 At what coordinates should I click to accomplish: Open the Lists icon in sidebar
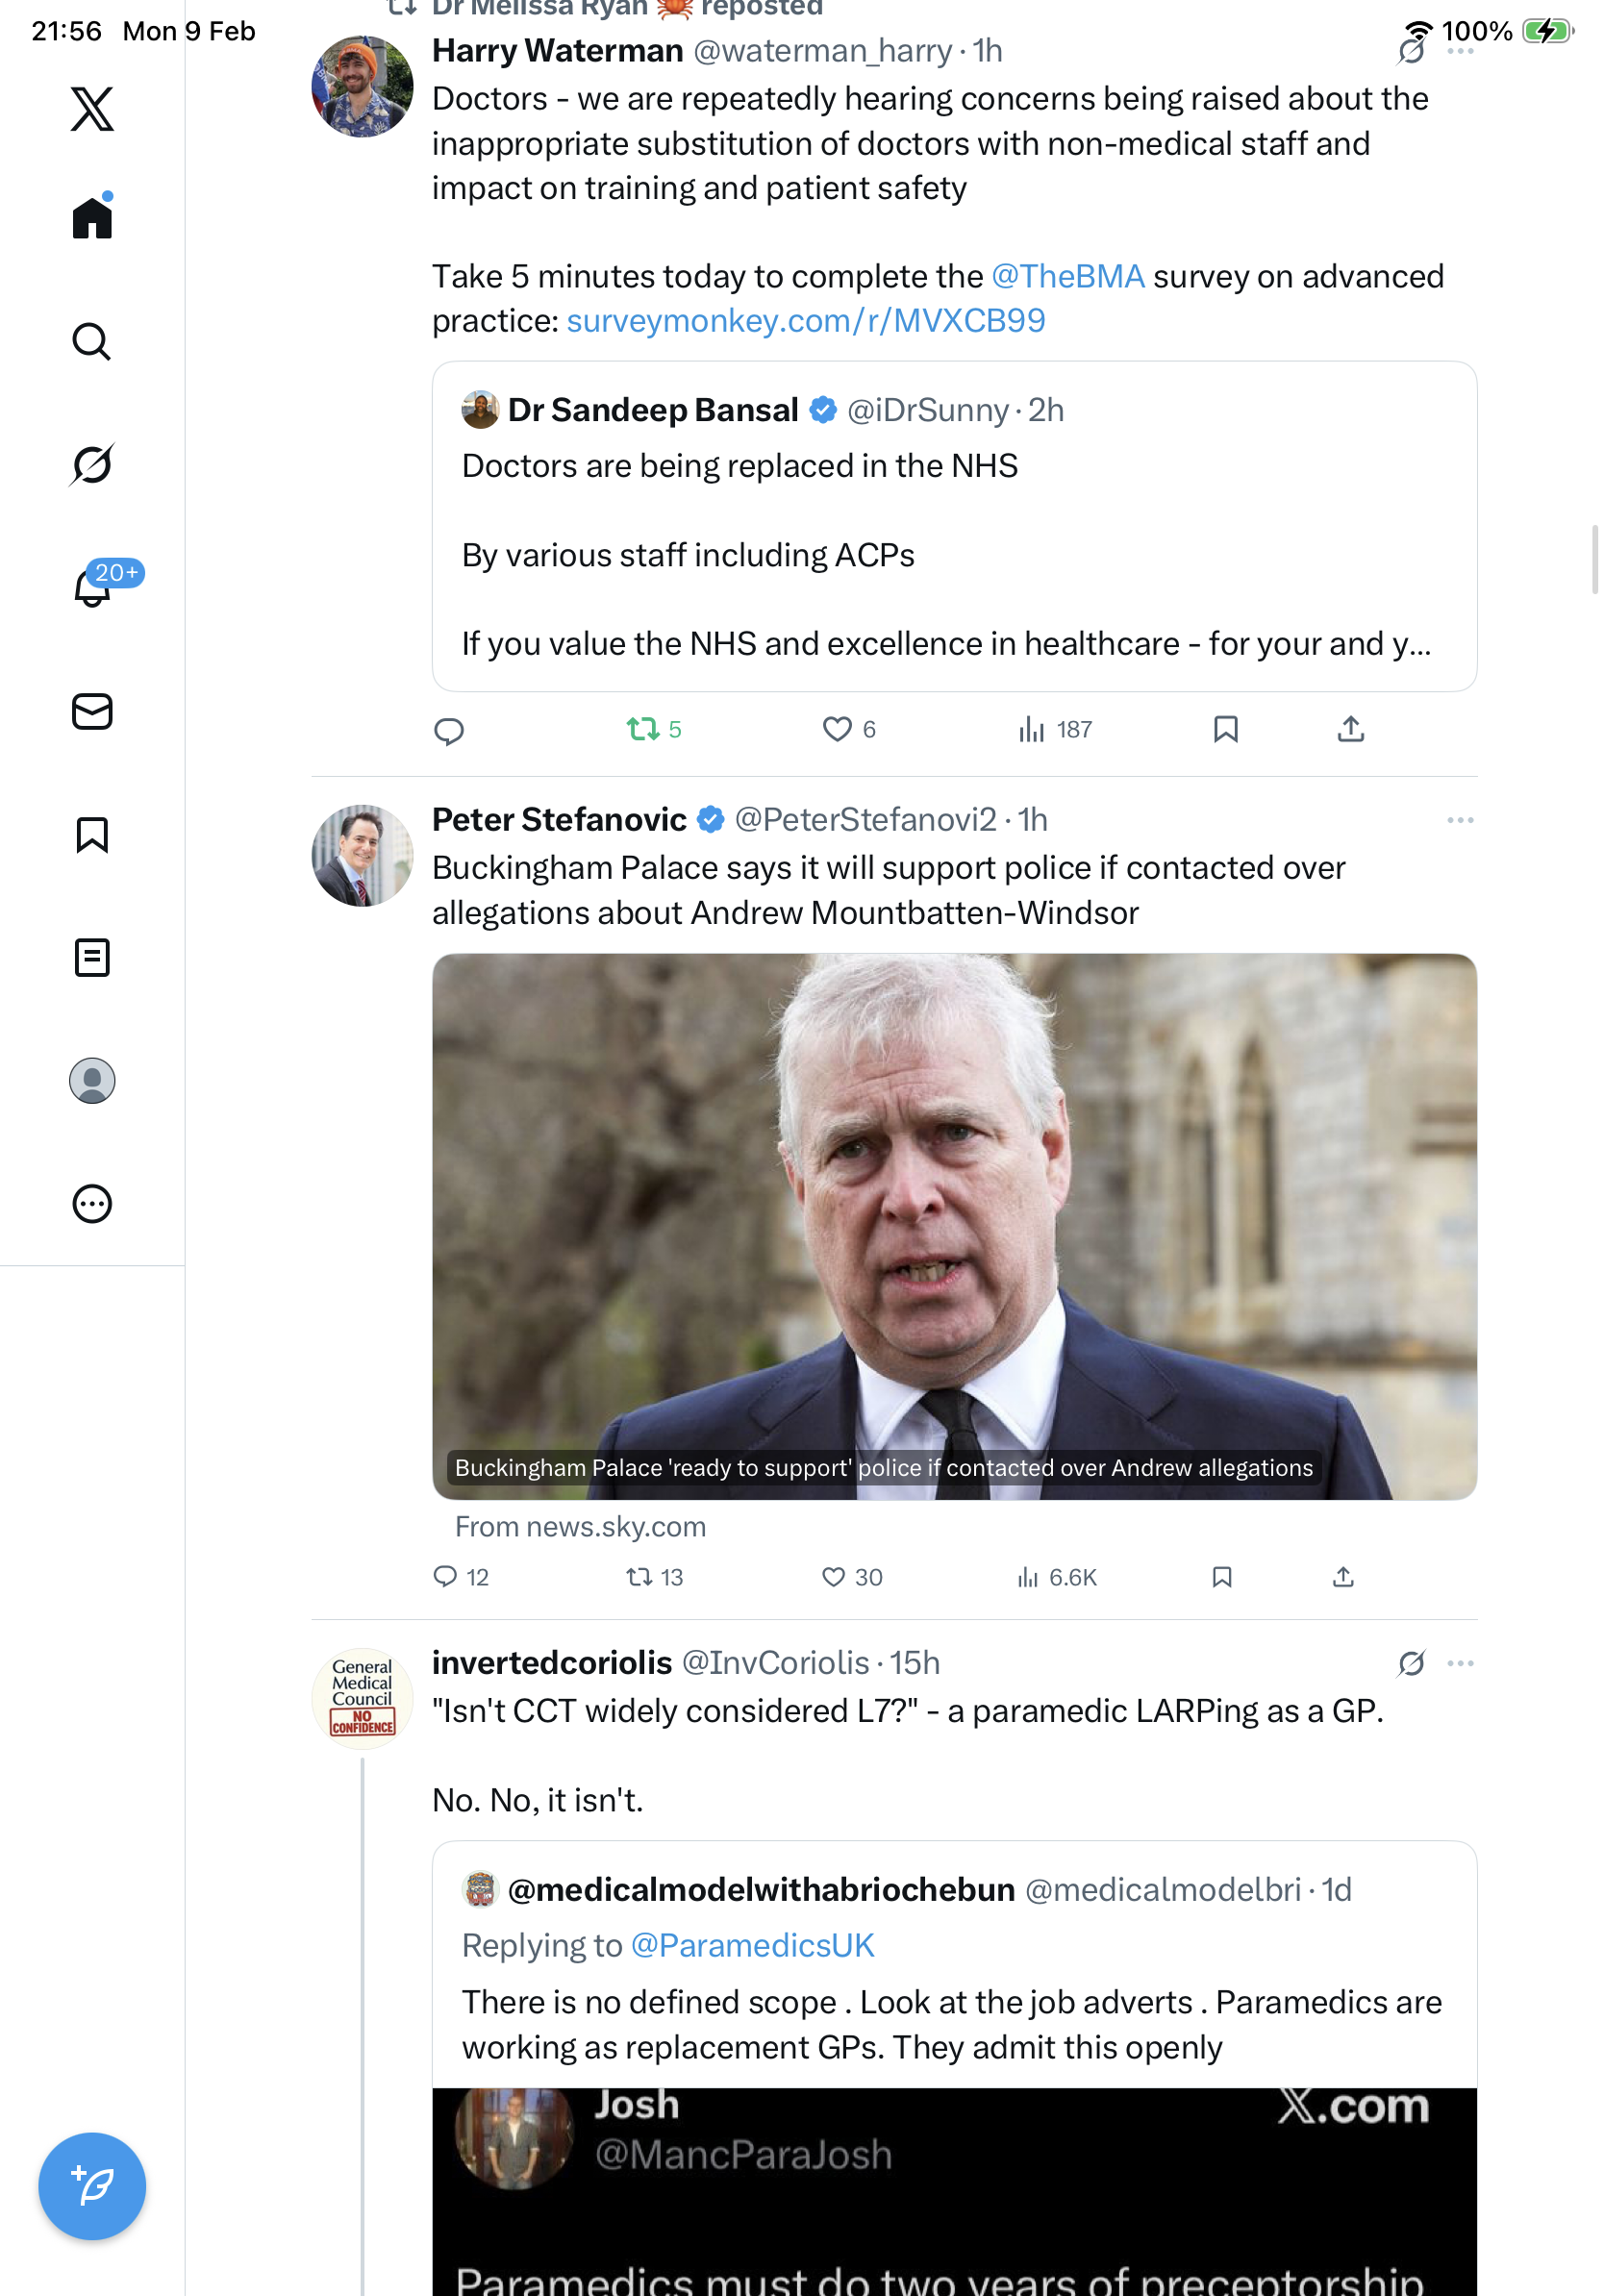coord(91,957)
